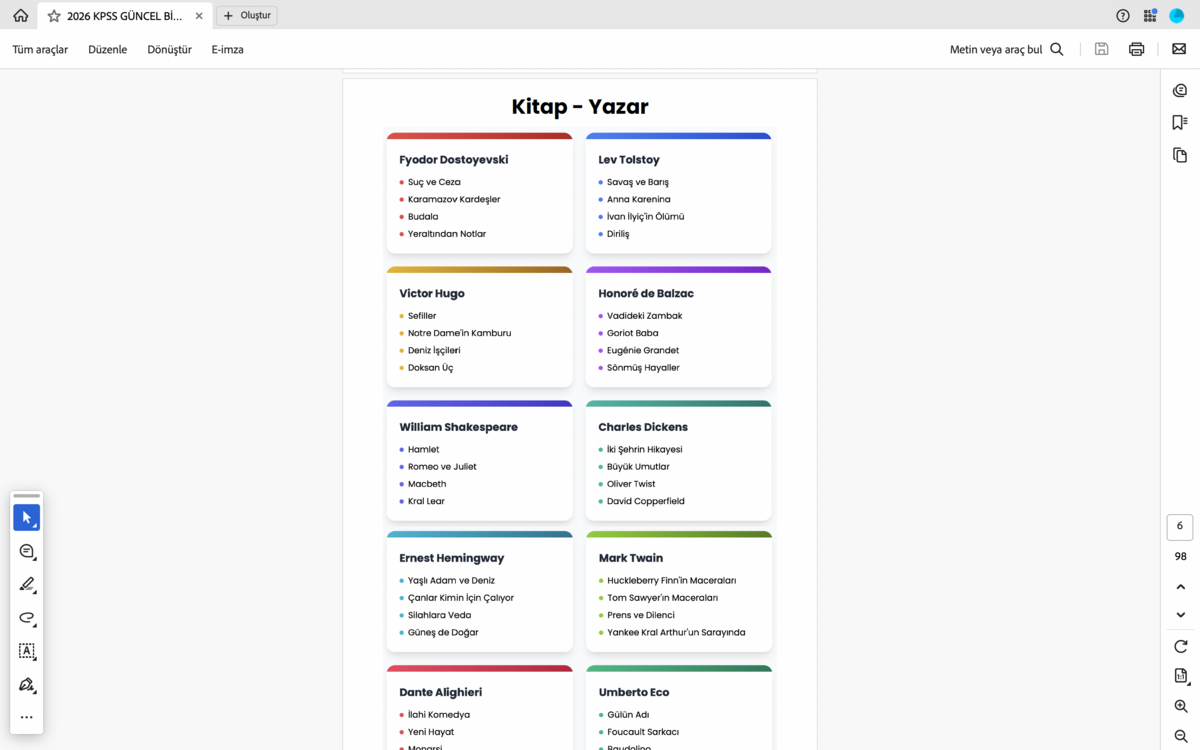Choose the Add text box tool
This screenshot has width=1200, height=750.
pos(27,651)
